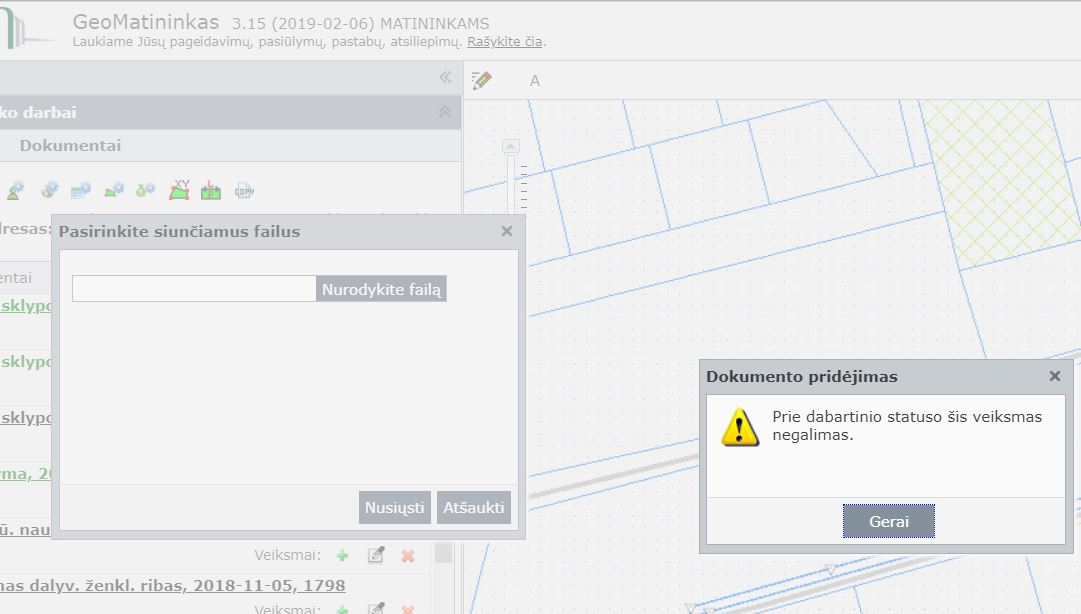
Task: Click the 'Nusiųsti' send button
Action: pos(394,507)
